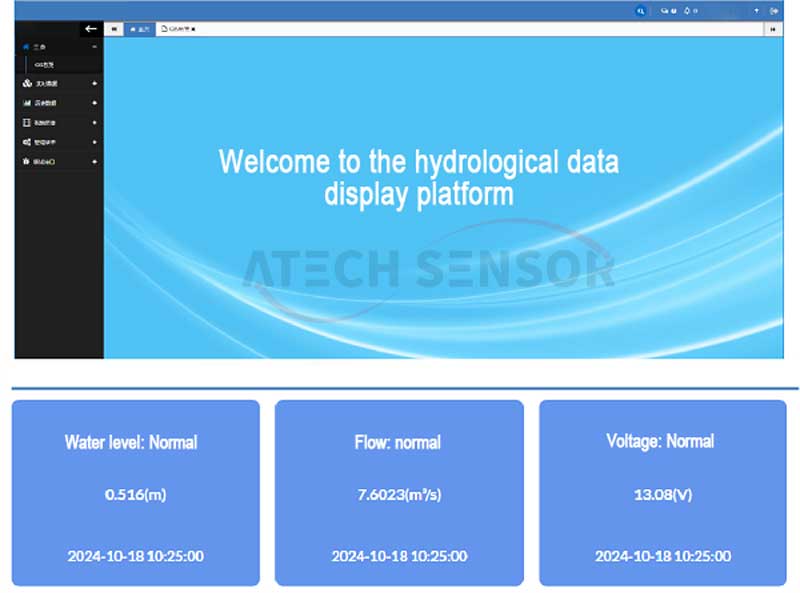Click the logout icon at top right
The image size is (800, 593).
(774, 10)
